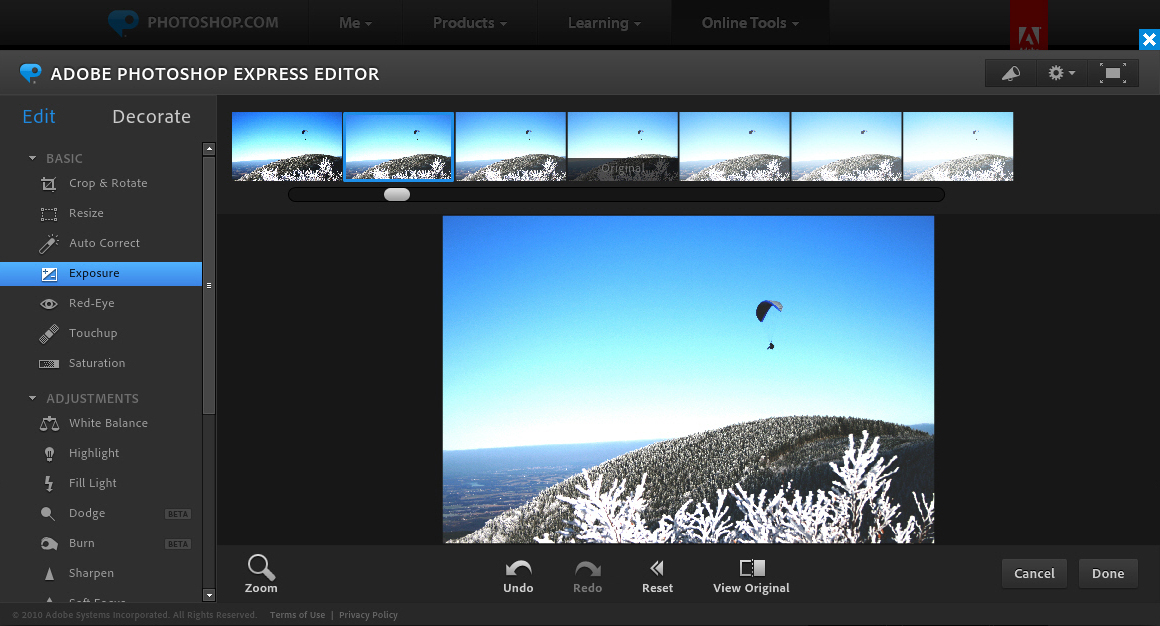Viewport: 1160px width, 626px height.
Task: Open Terms of Use link
Action: [x=297, y=615]
